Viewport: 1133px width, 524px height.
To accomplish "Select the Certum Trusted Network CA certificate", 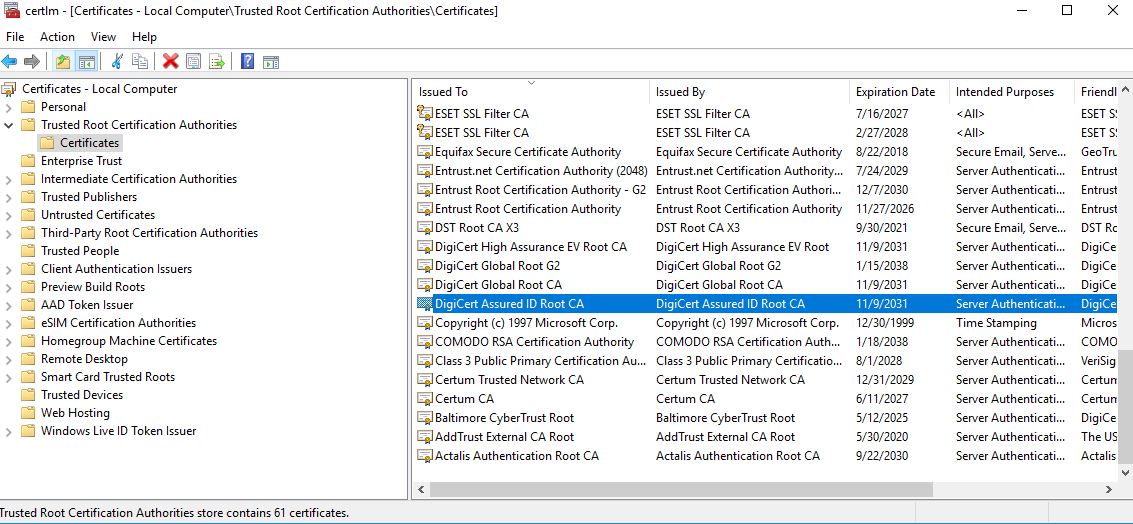I will tap(509, 380).
